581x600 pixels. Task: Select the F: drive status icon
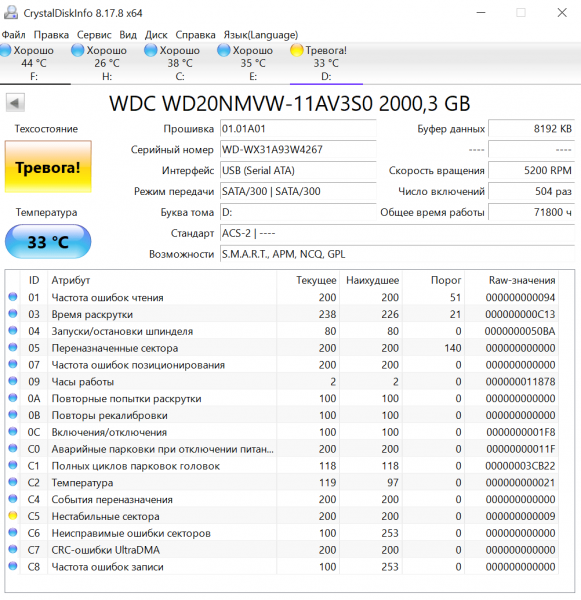(6, 50)
